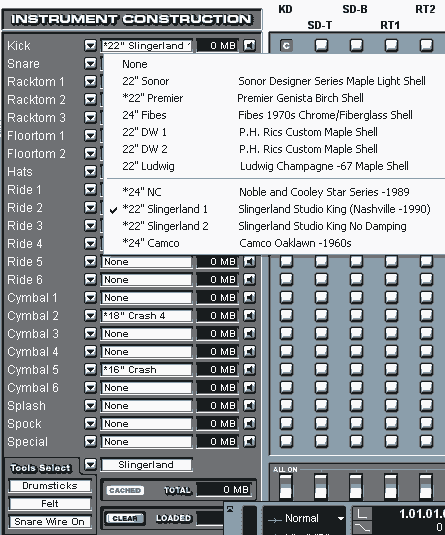
Task: Click the Snare Wire On button
Action: tap(50, 522)
